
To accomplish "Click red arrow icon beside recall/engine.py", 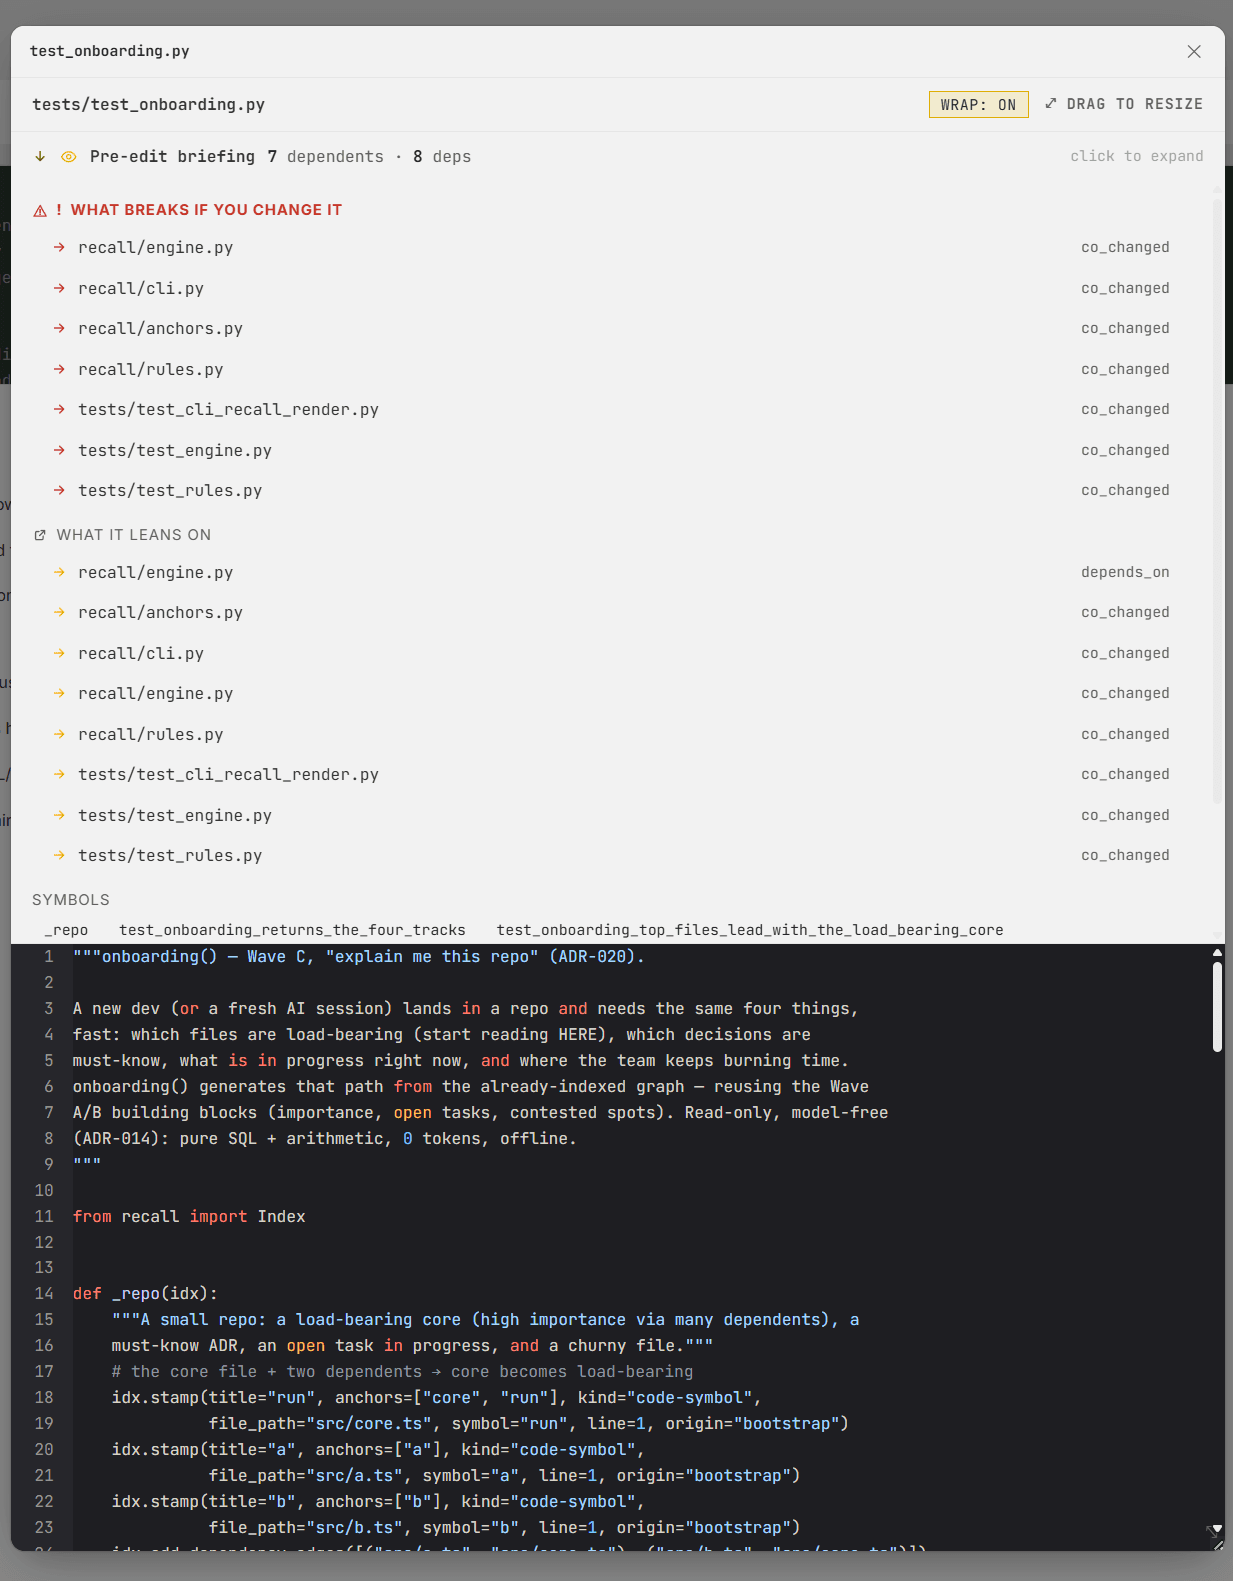I will (59, 247).
